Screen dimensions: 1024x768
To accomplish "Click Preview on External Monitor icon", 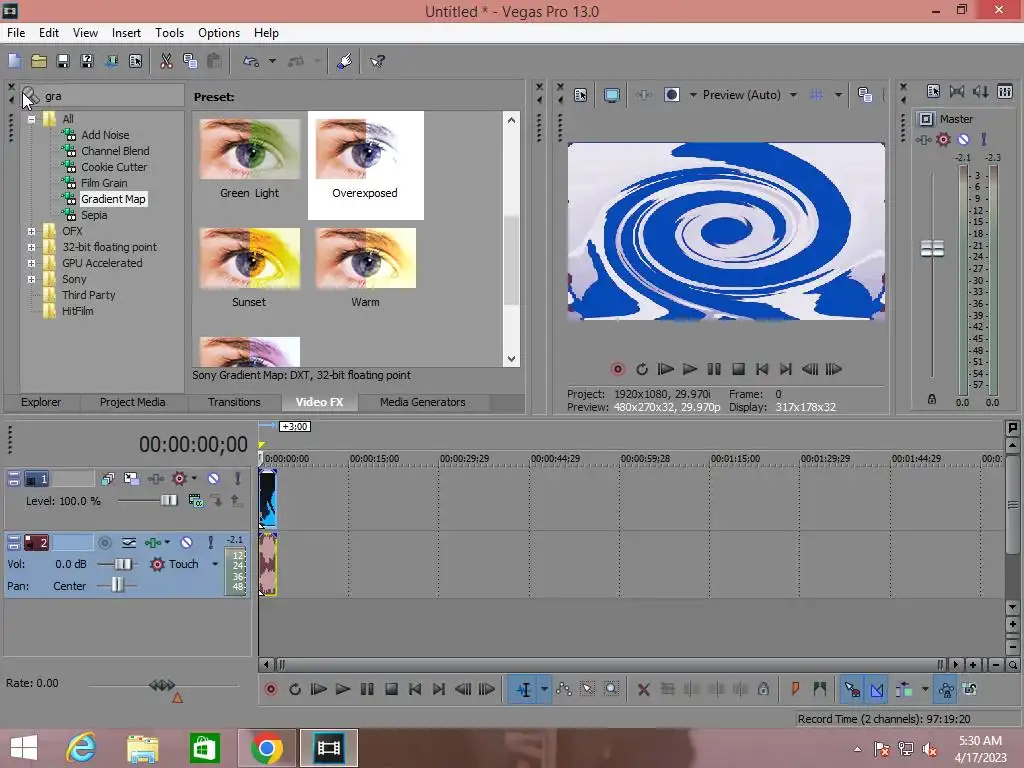I will coord(612,95).
